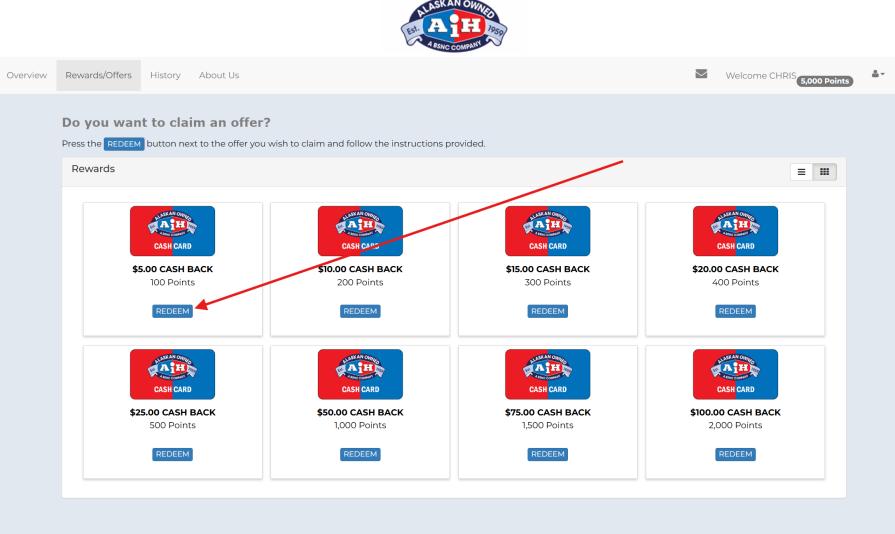This screenshot has height=534, width=895.
Task: Click the '500 Points' text
Action: (x=172, y=425)
